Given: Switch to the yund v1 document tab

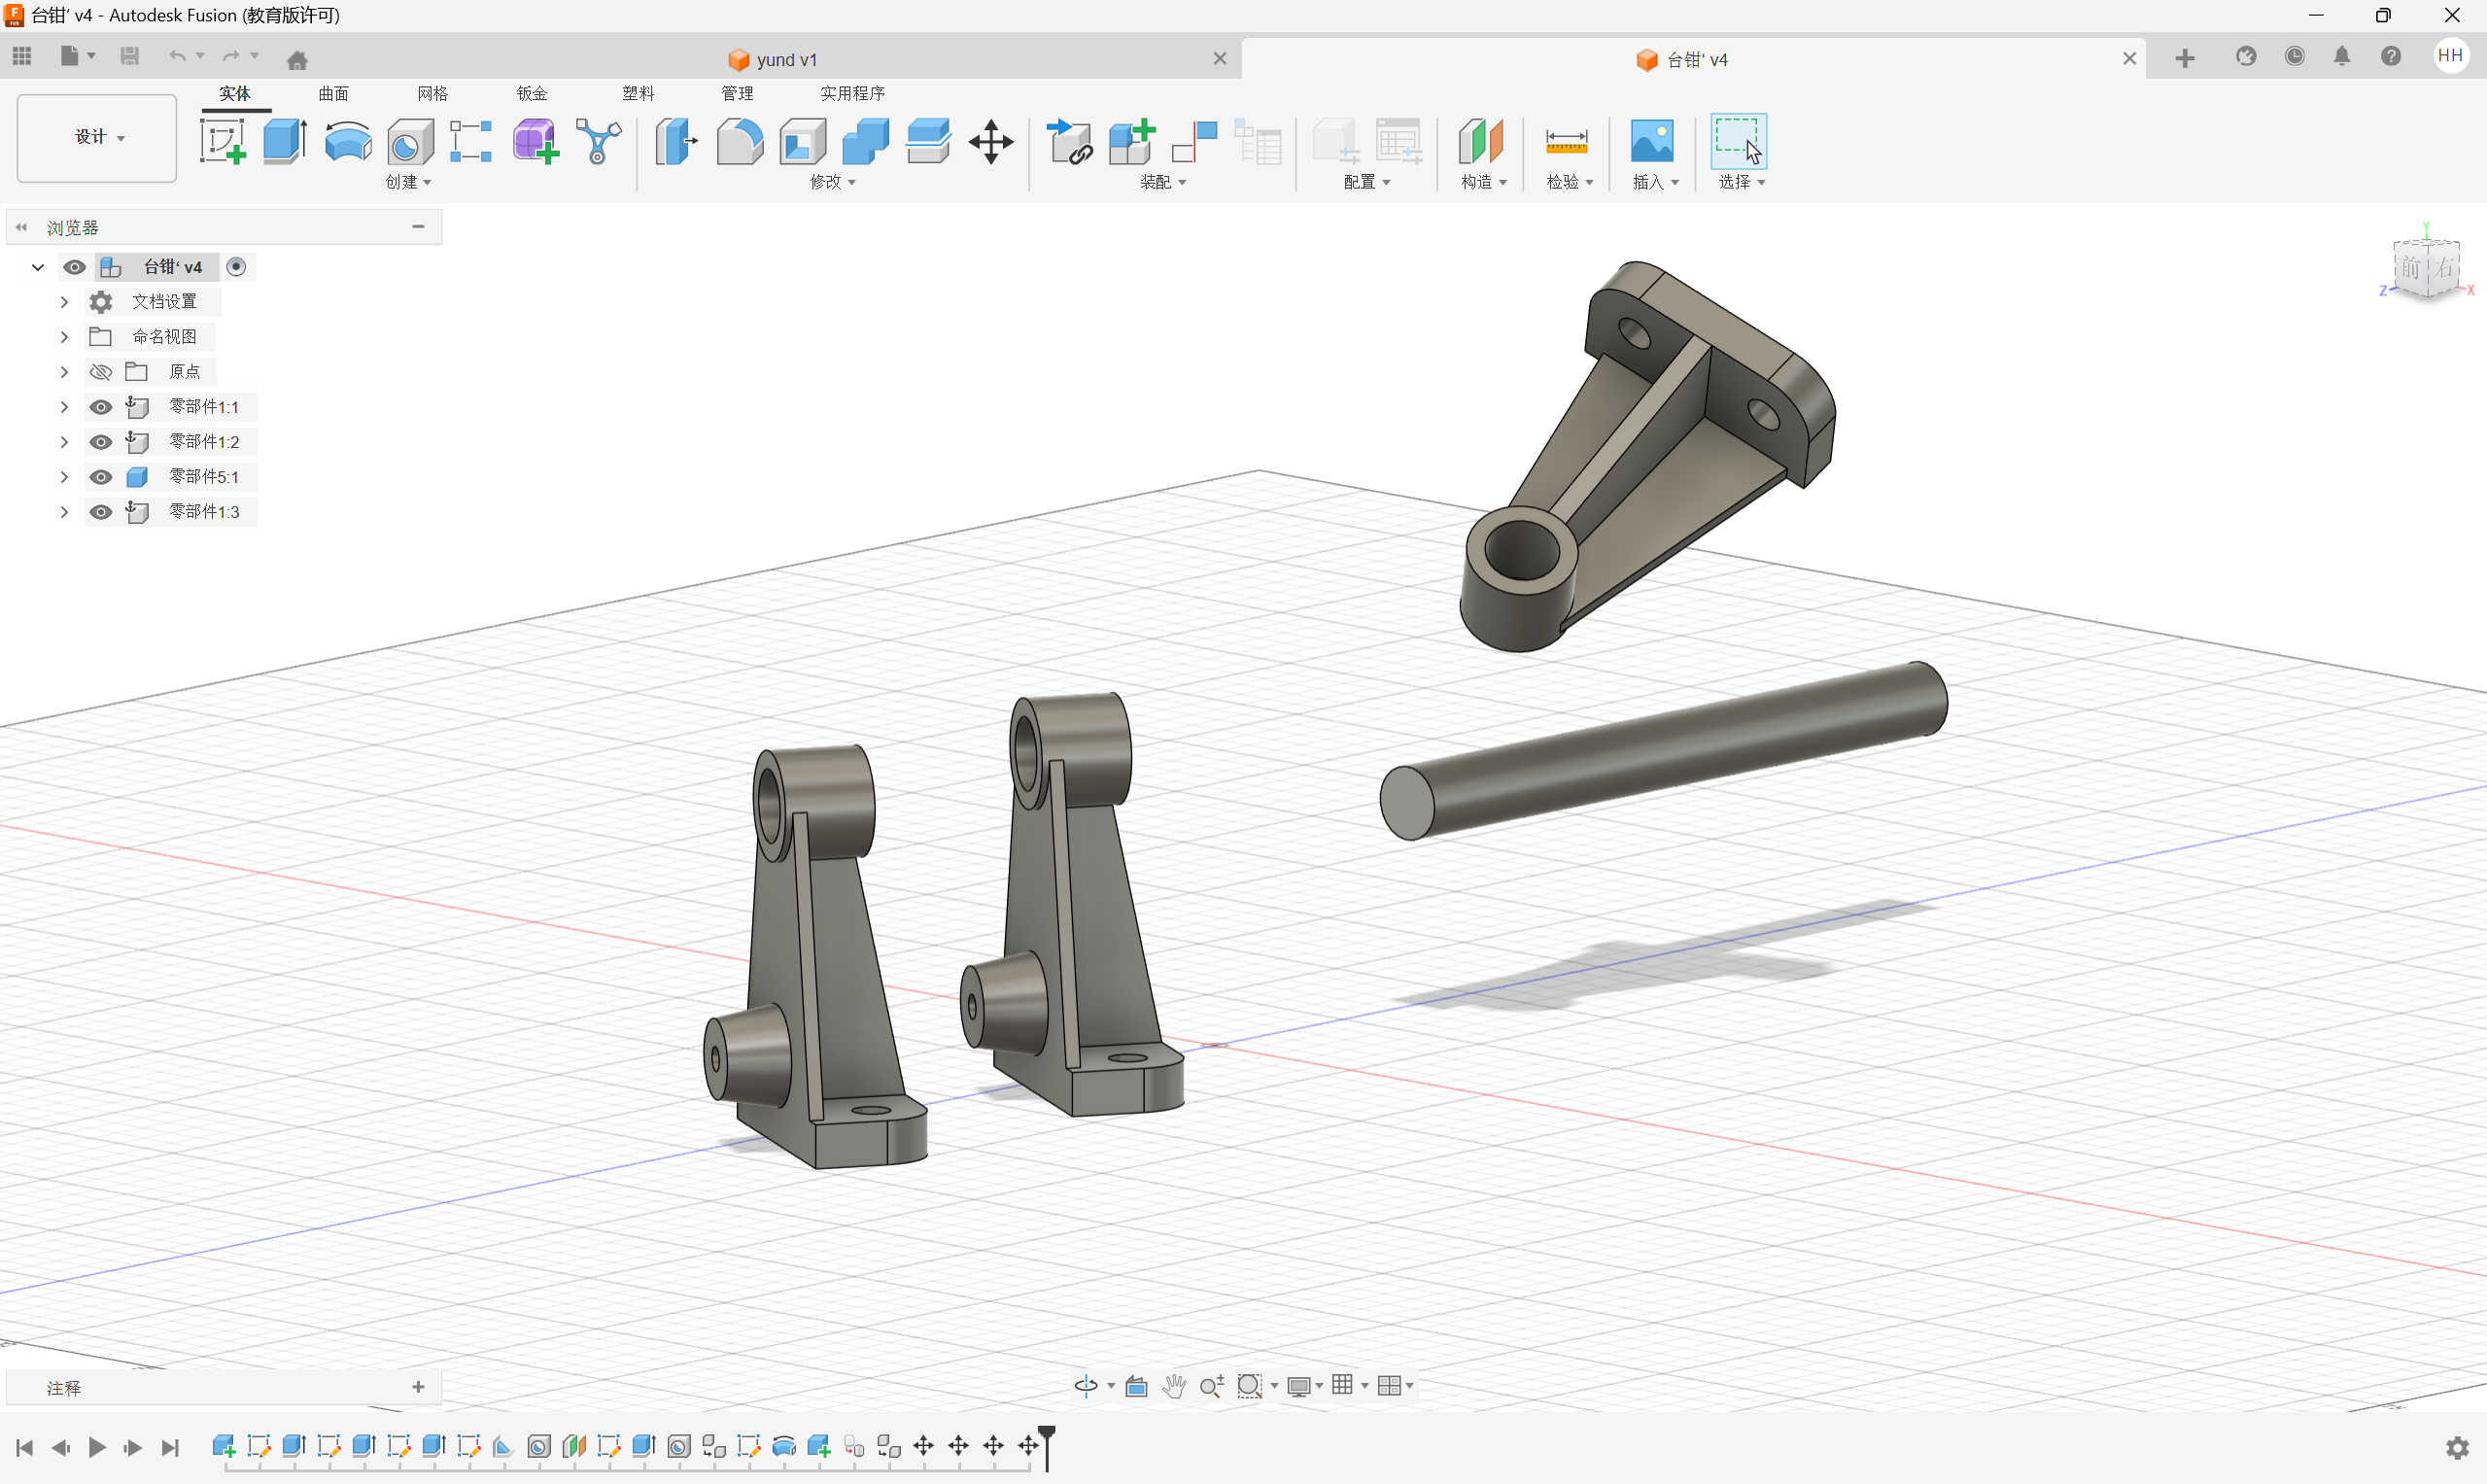Looking at the screenshot, I should 785,60.
